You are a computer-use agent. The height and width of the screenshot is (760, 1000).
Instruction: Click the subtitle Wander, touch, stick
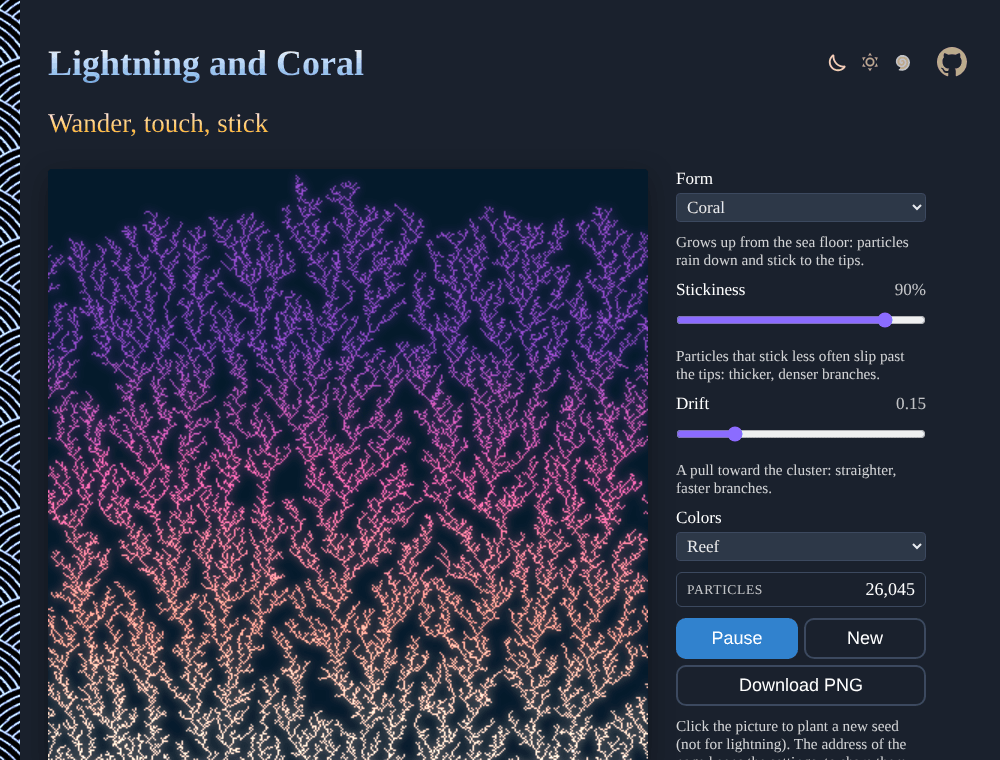click(158, 124)
